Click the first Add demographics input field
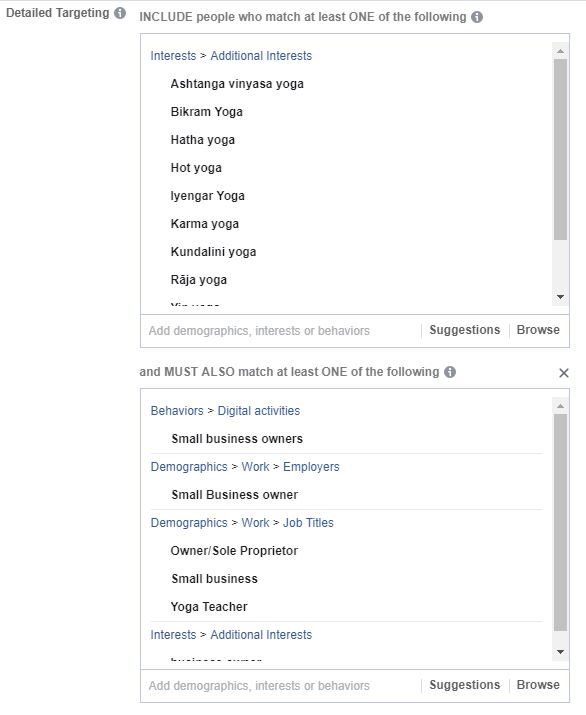 coord(281,331)
